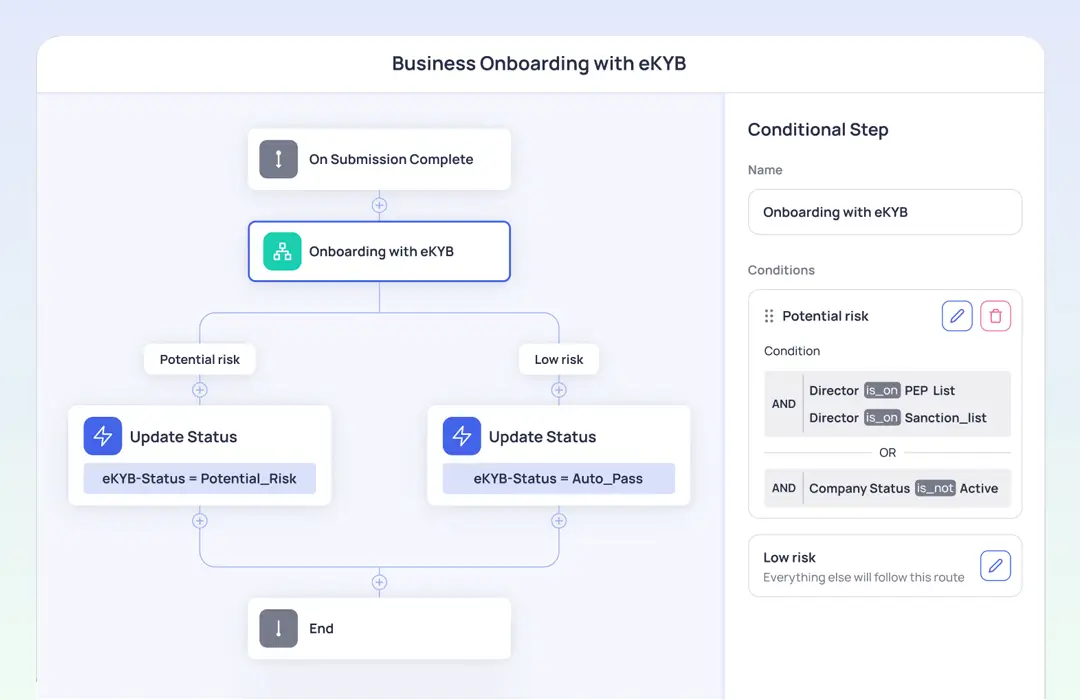This screenshot has width=1080, height=700.
Task: Toggle the is_on operator for PEP List
Action: [881, 390]
